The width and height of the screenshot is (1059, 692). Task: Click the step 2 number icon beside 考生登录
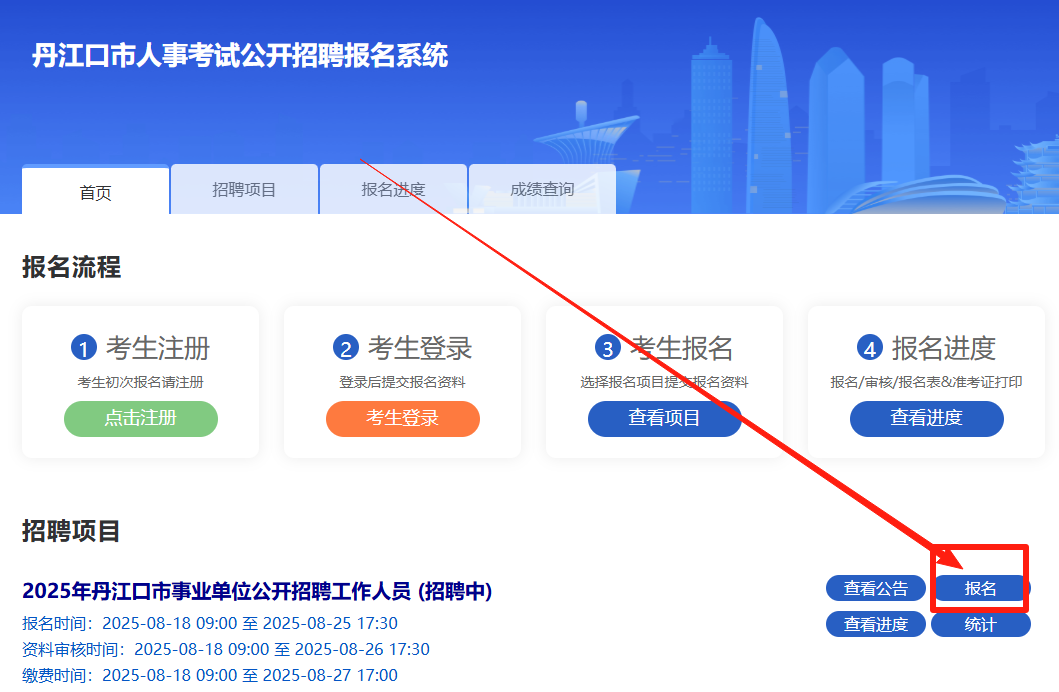tap(346, 348)
